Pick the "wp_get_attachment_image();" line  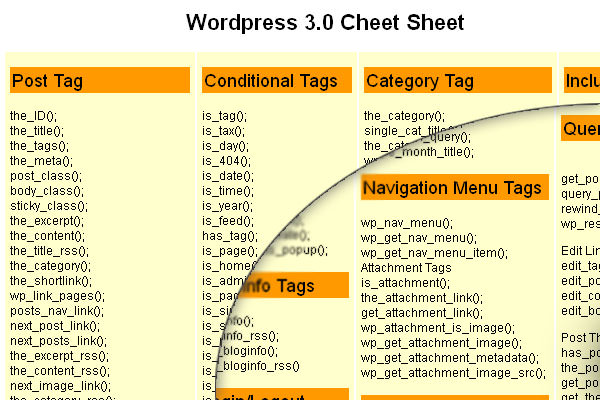pos(441,343)
